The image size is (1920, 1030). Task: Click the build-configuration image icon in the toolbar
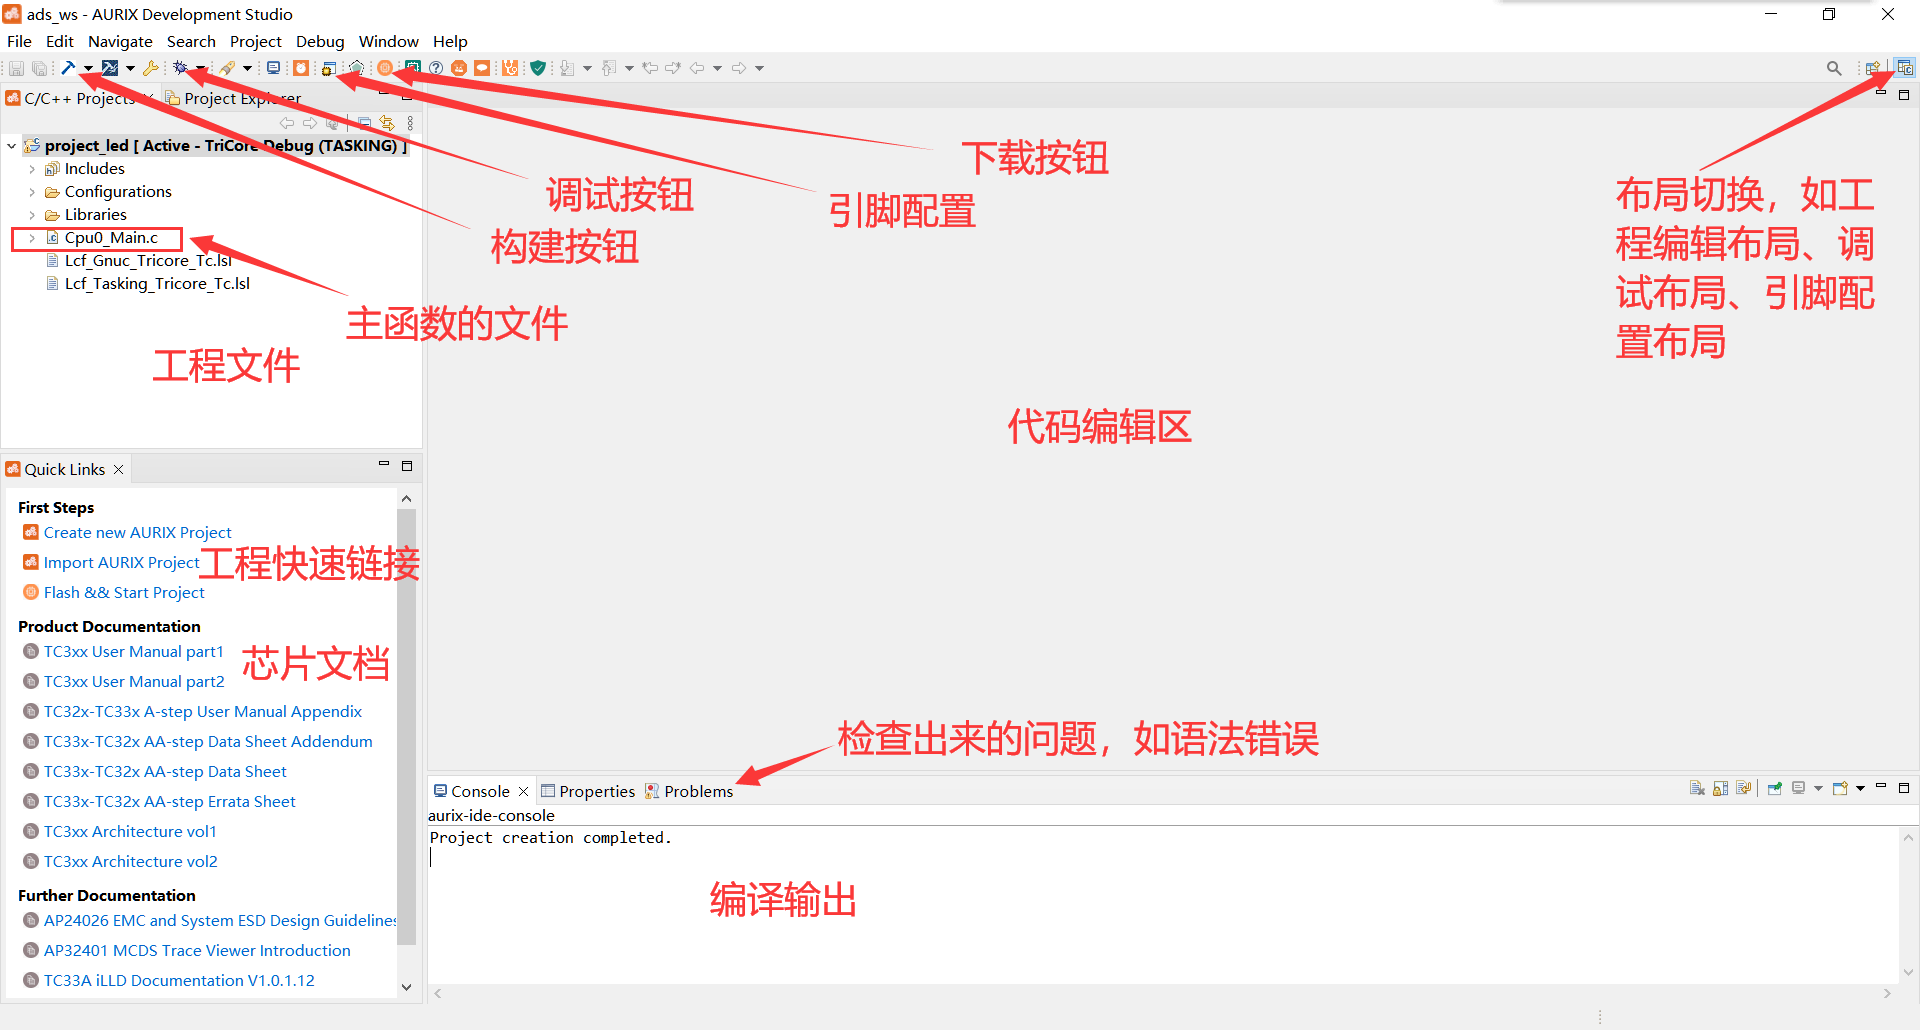click(x=110, y=68)
